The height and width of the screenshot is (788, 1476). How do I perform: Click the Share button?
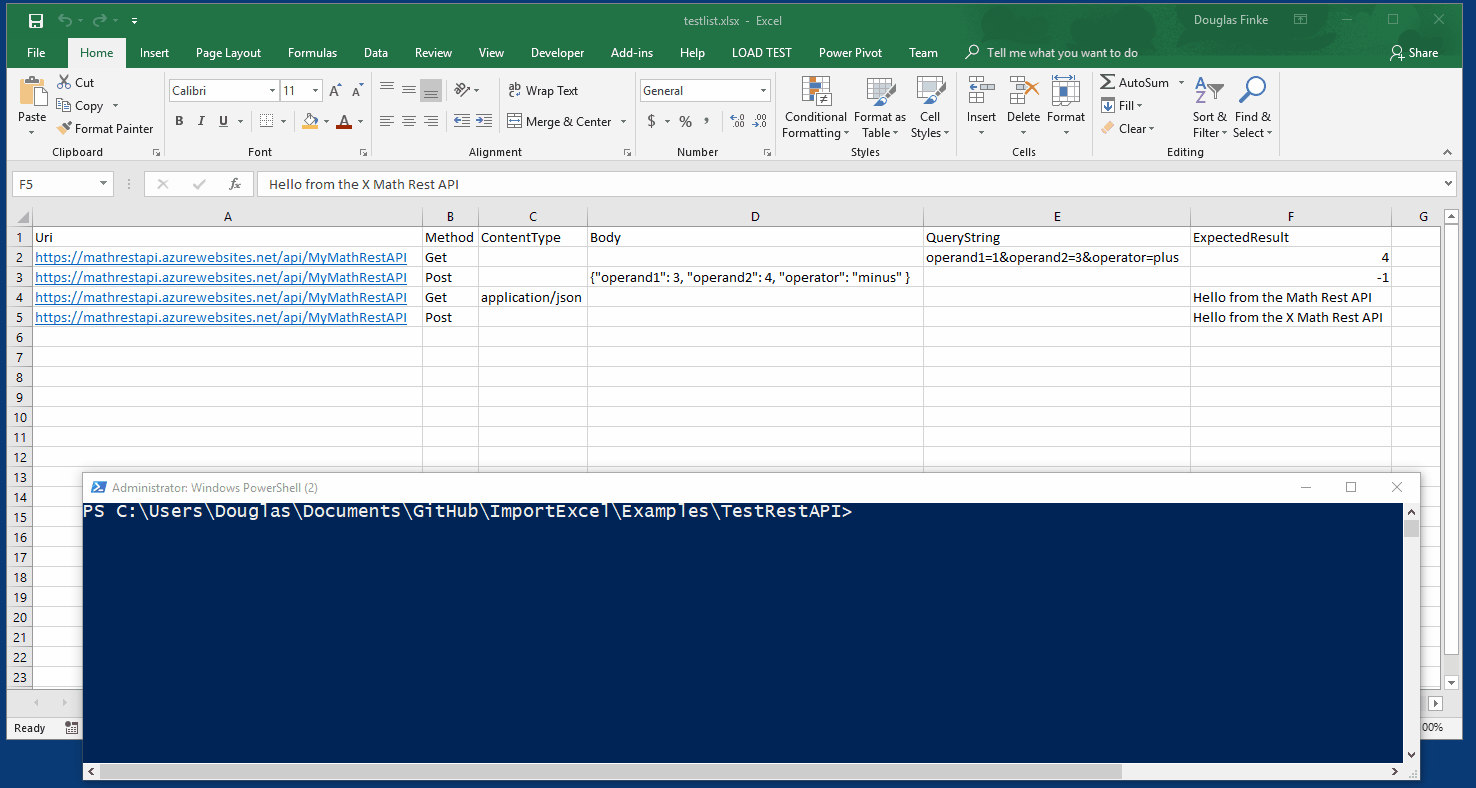1414,53
